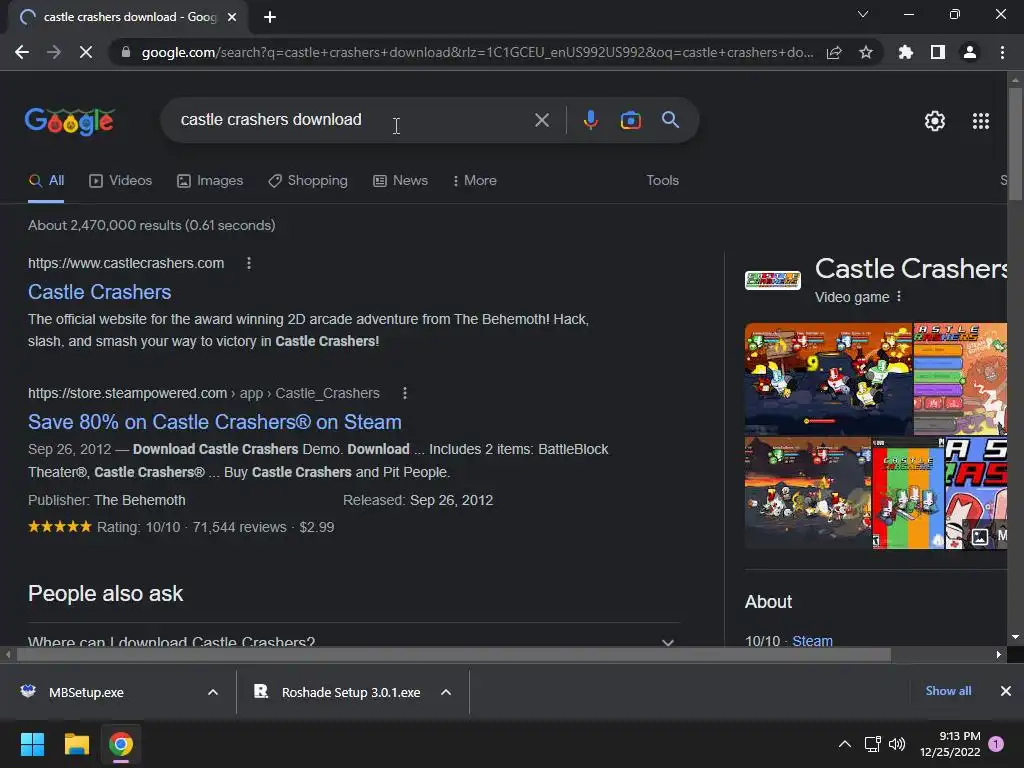Click the browser forward arrow
This screenshot has width=1024, height=768.
(54, 52)
